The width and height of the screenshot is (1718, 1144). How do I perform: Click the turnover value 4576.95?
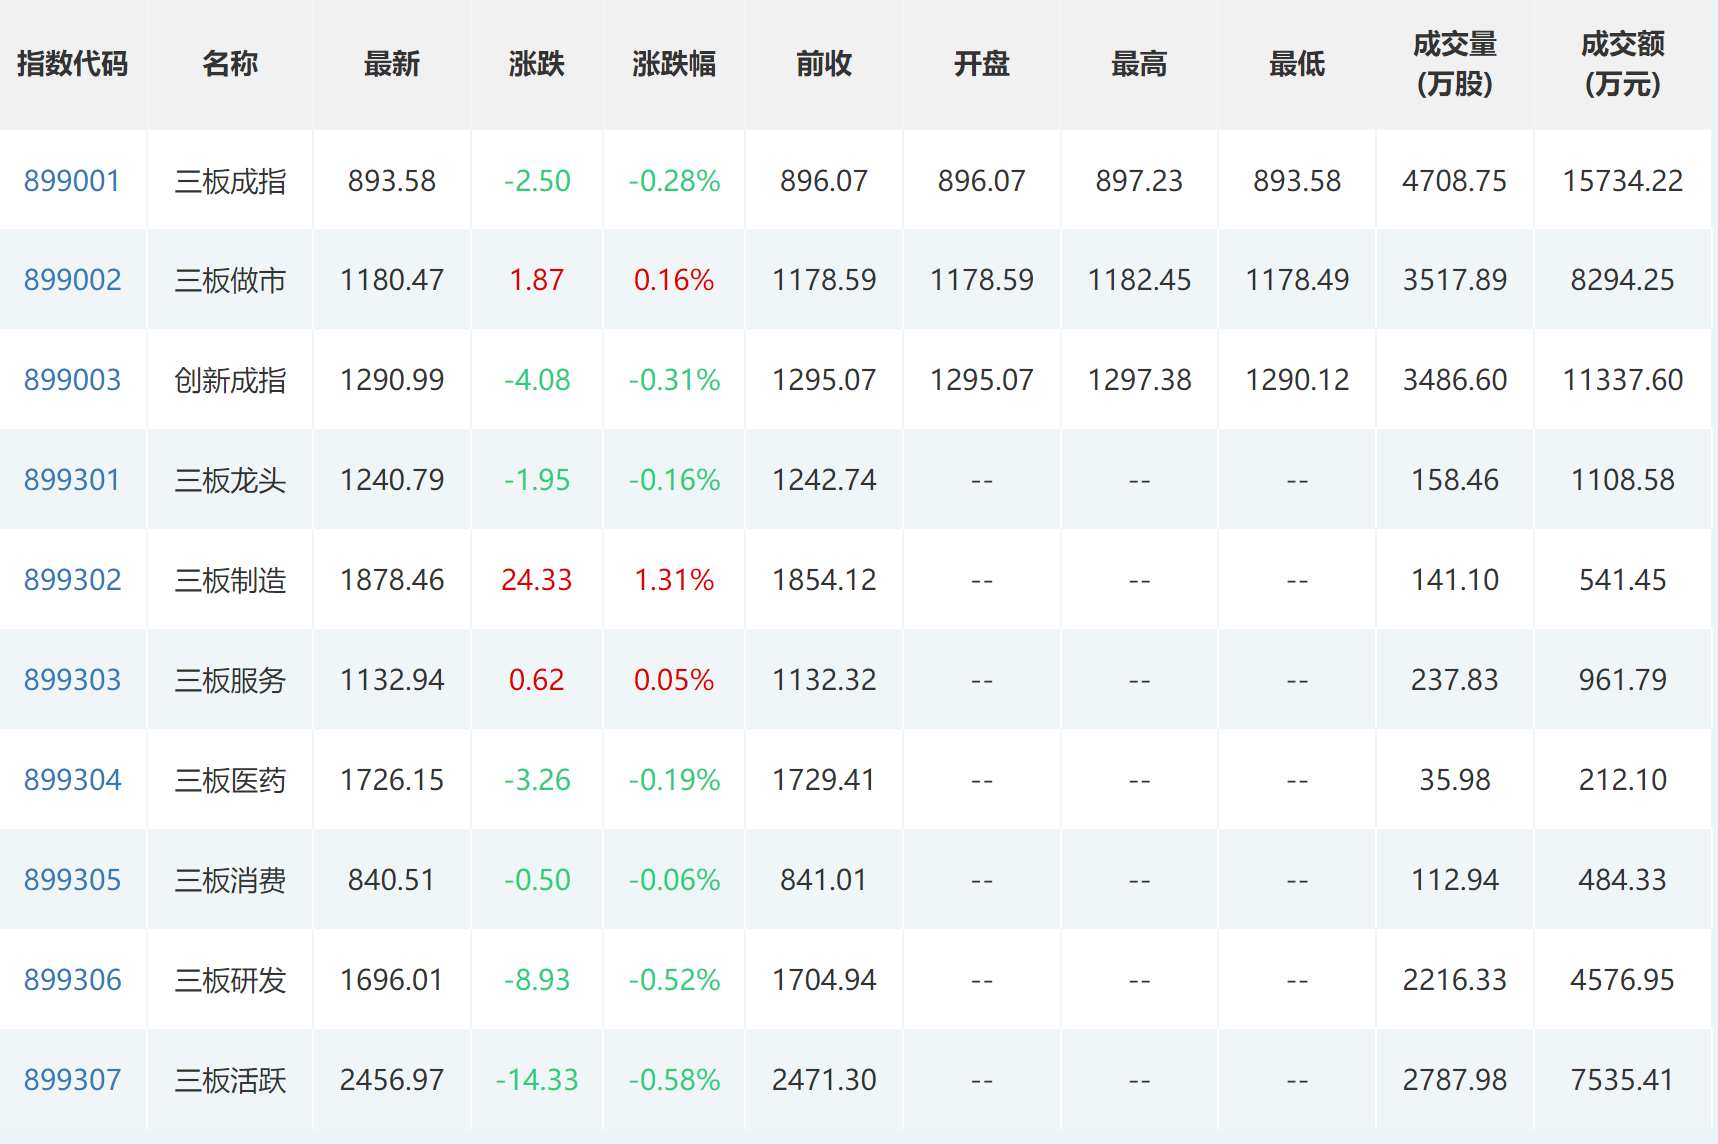click(1623, 980)
